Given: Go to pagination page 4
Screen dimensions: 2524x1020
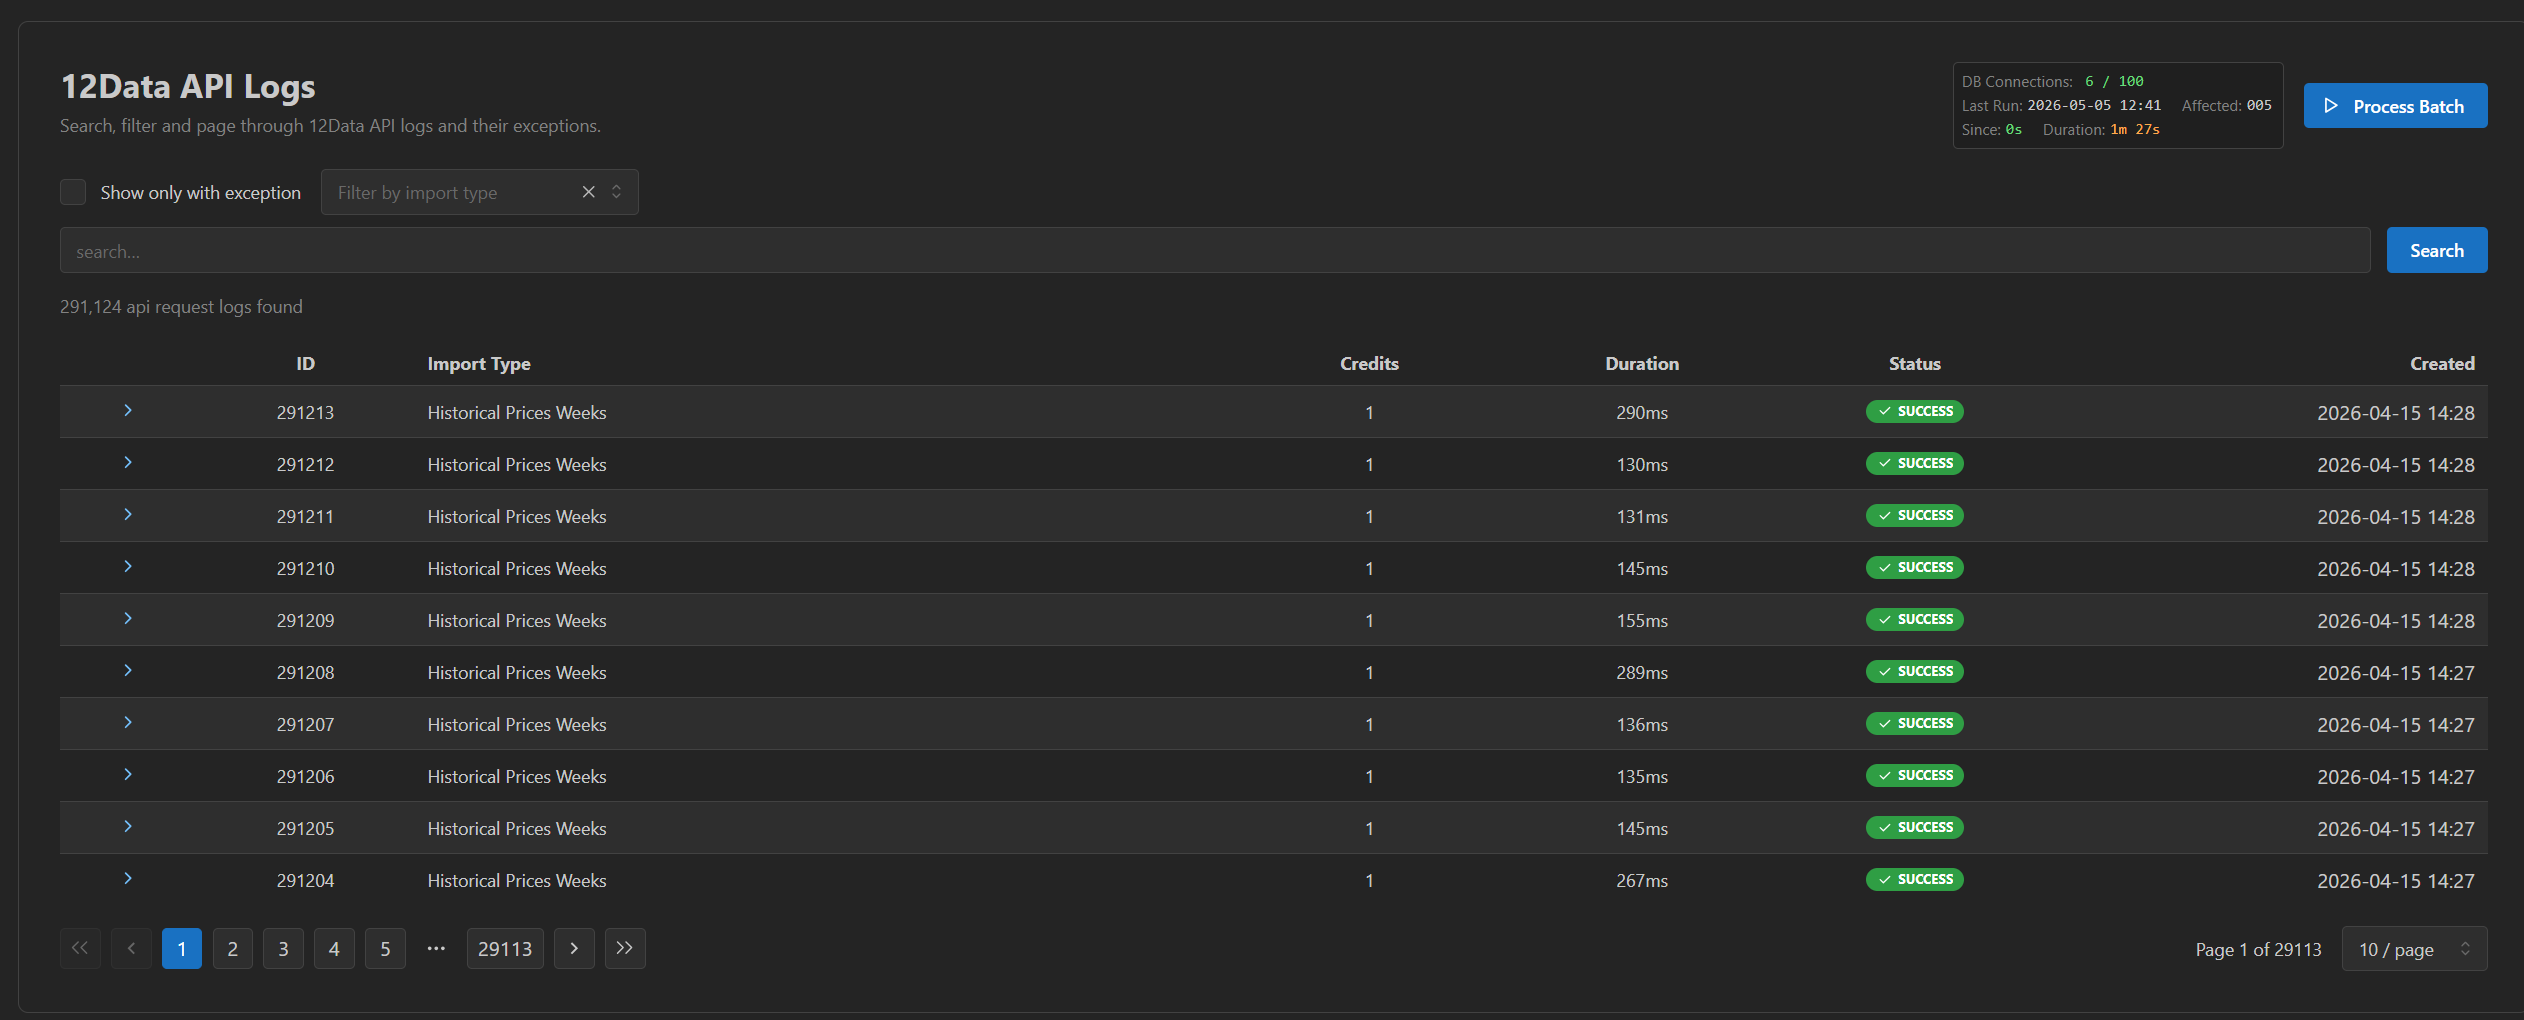Looking at the screenshot, I should pyautogui.click(x=334, y=949).
